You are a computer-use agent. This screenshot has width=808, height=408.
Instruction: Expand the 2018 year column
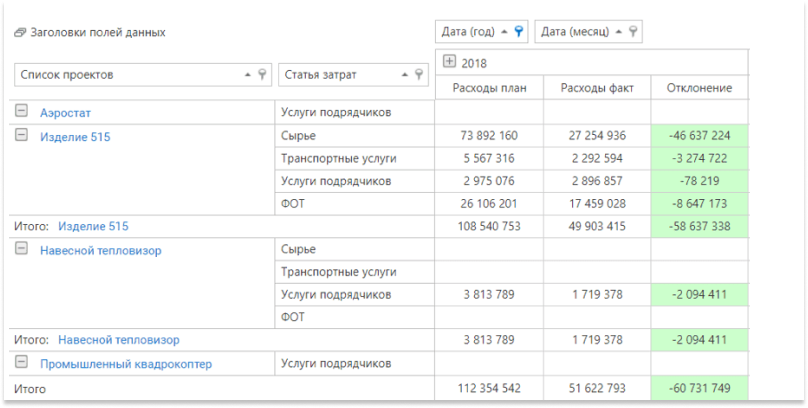(449, 63)
